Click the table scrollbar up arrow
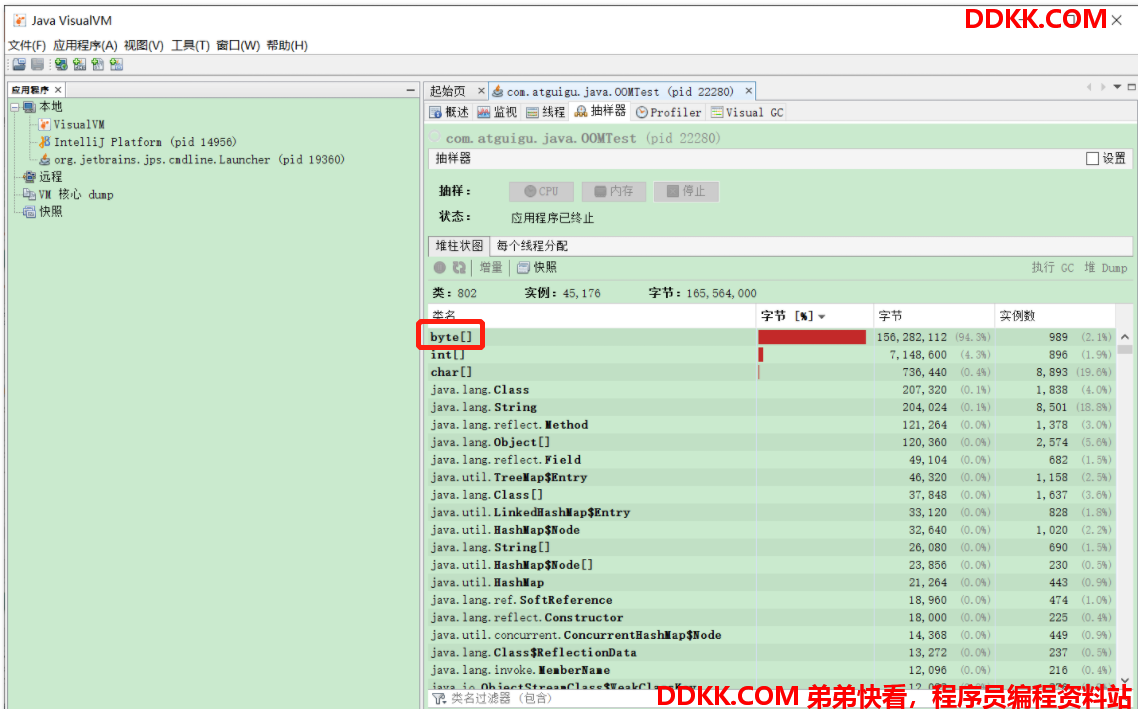The image size is (1138, 709). tap(1125, 337)
